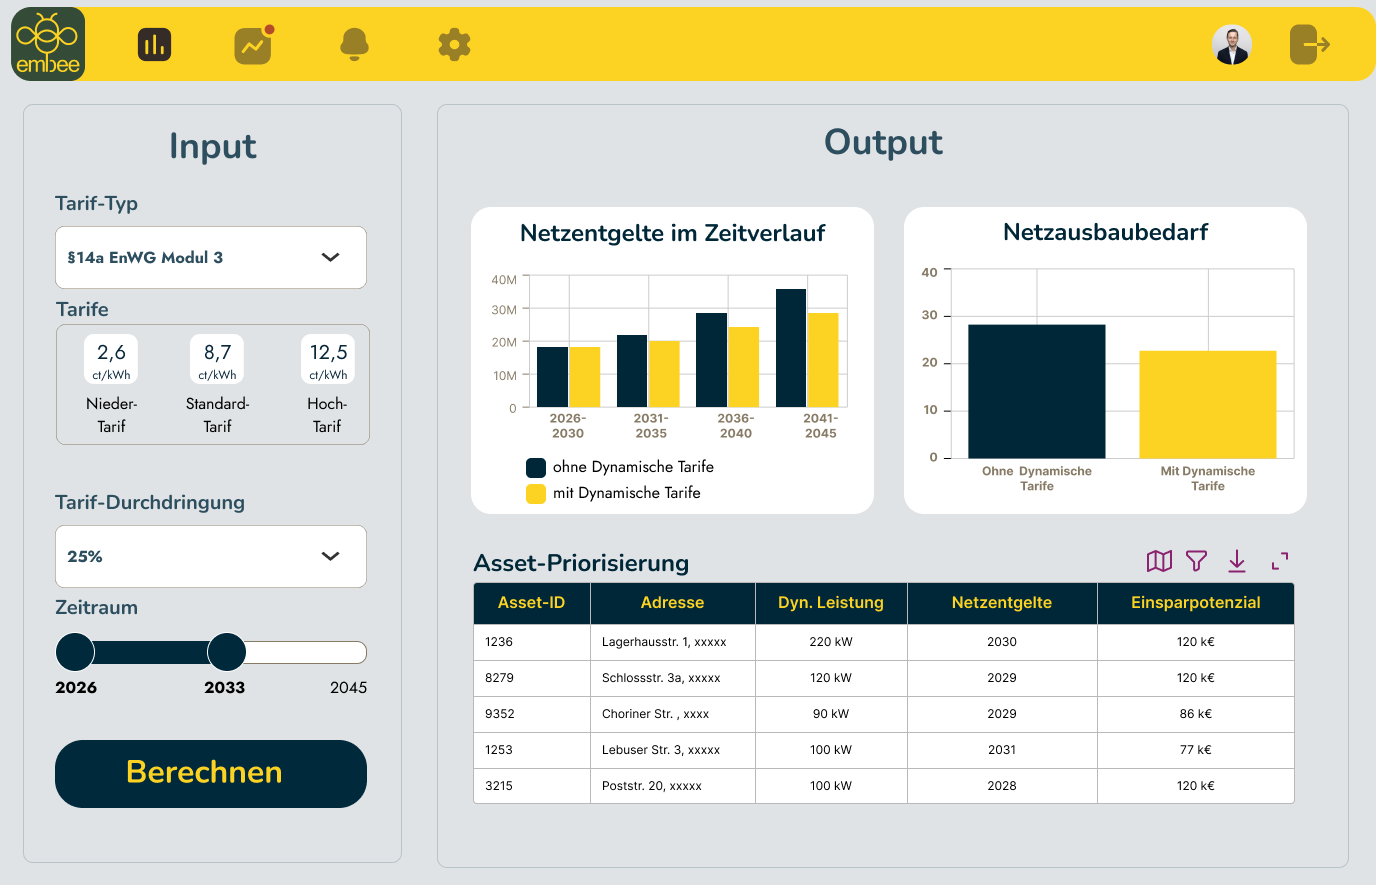The width and height of the screenshot is (1376, 885).
Task: Click the embee logo in header
Action: tap(48, 45)
